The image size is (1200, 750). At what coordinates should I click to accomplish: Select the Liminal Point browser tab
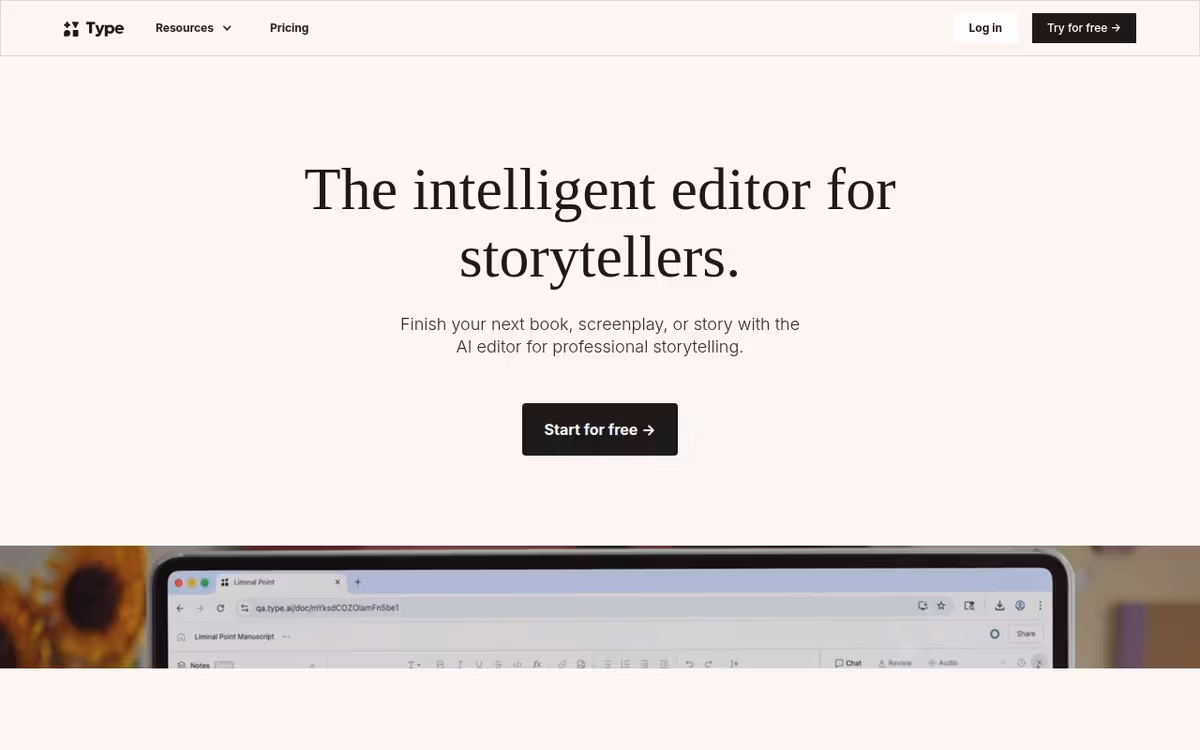tap(281, 582)
